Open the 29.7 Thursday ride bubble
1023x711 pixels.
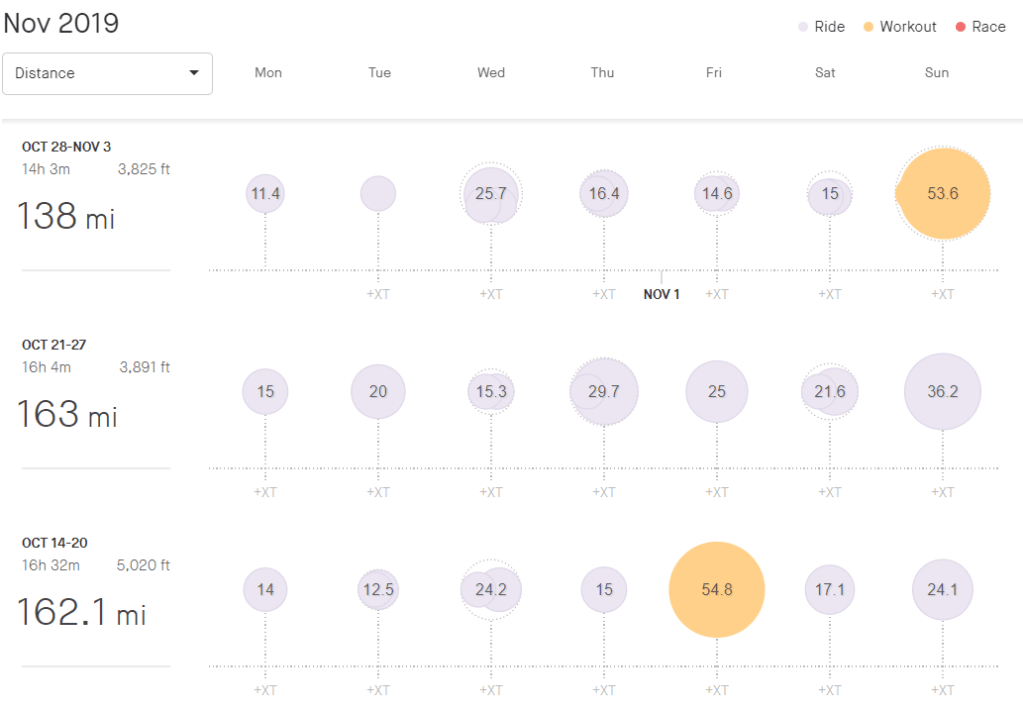604,392
